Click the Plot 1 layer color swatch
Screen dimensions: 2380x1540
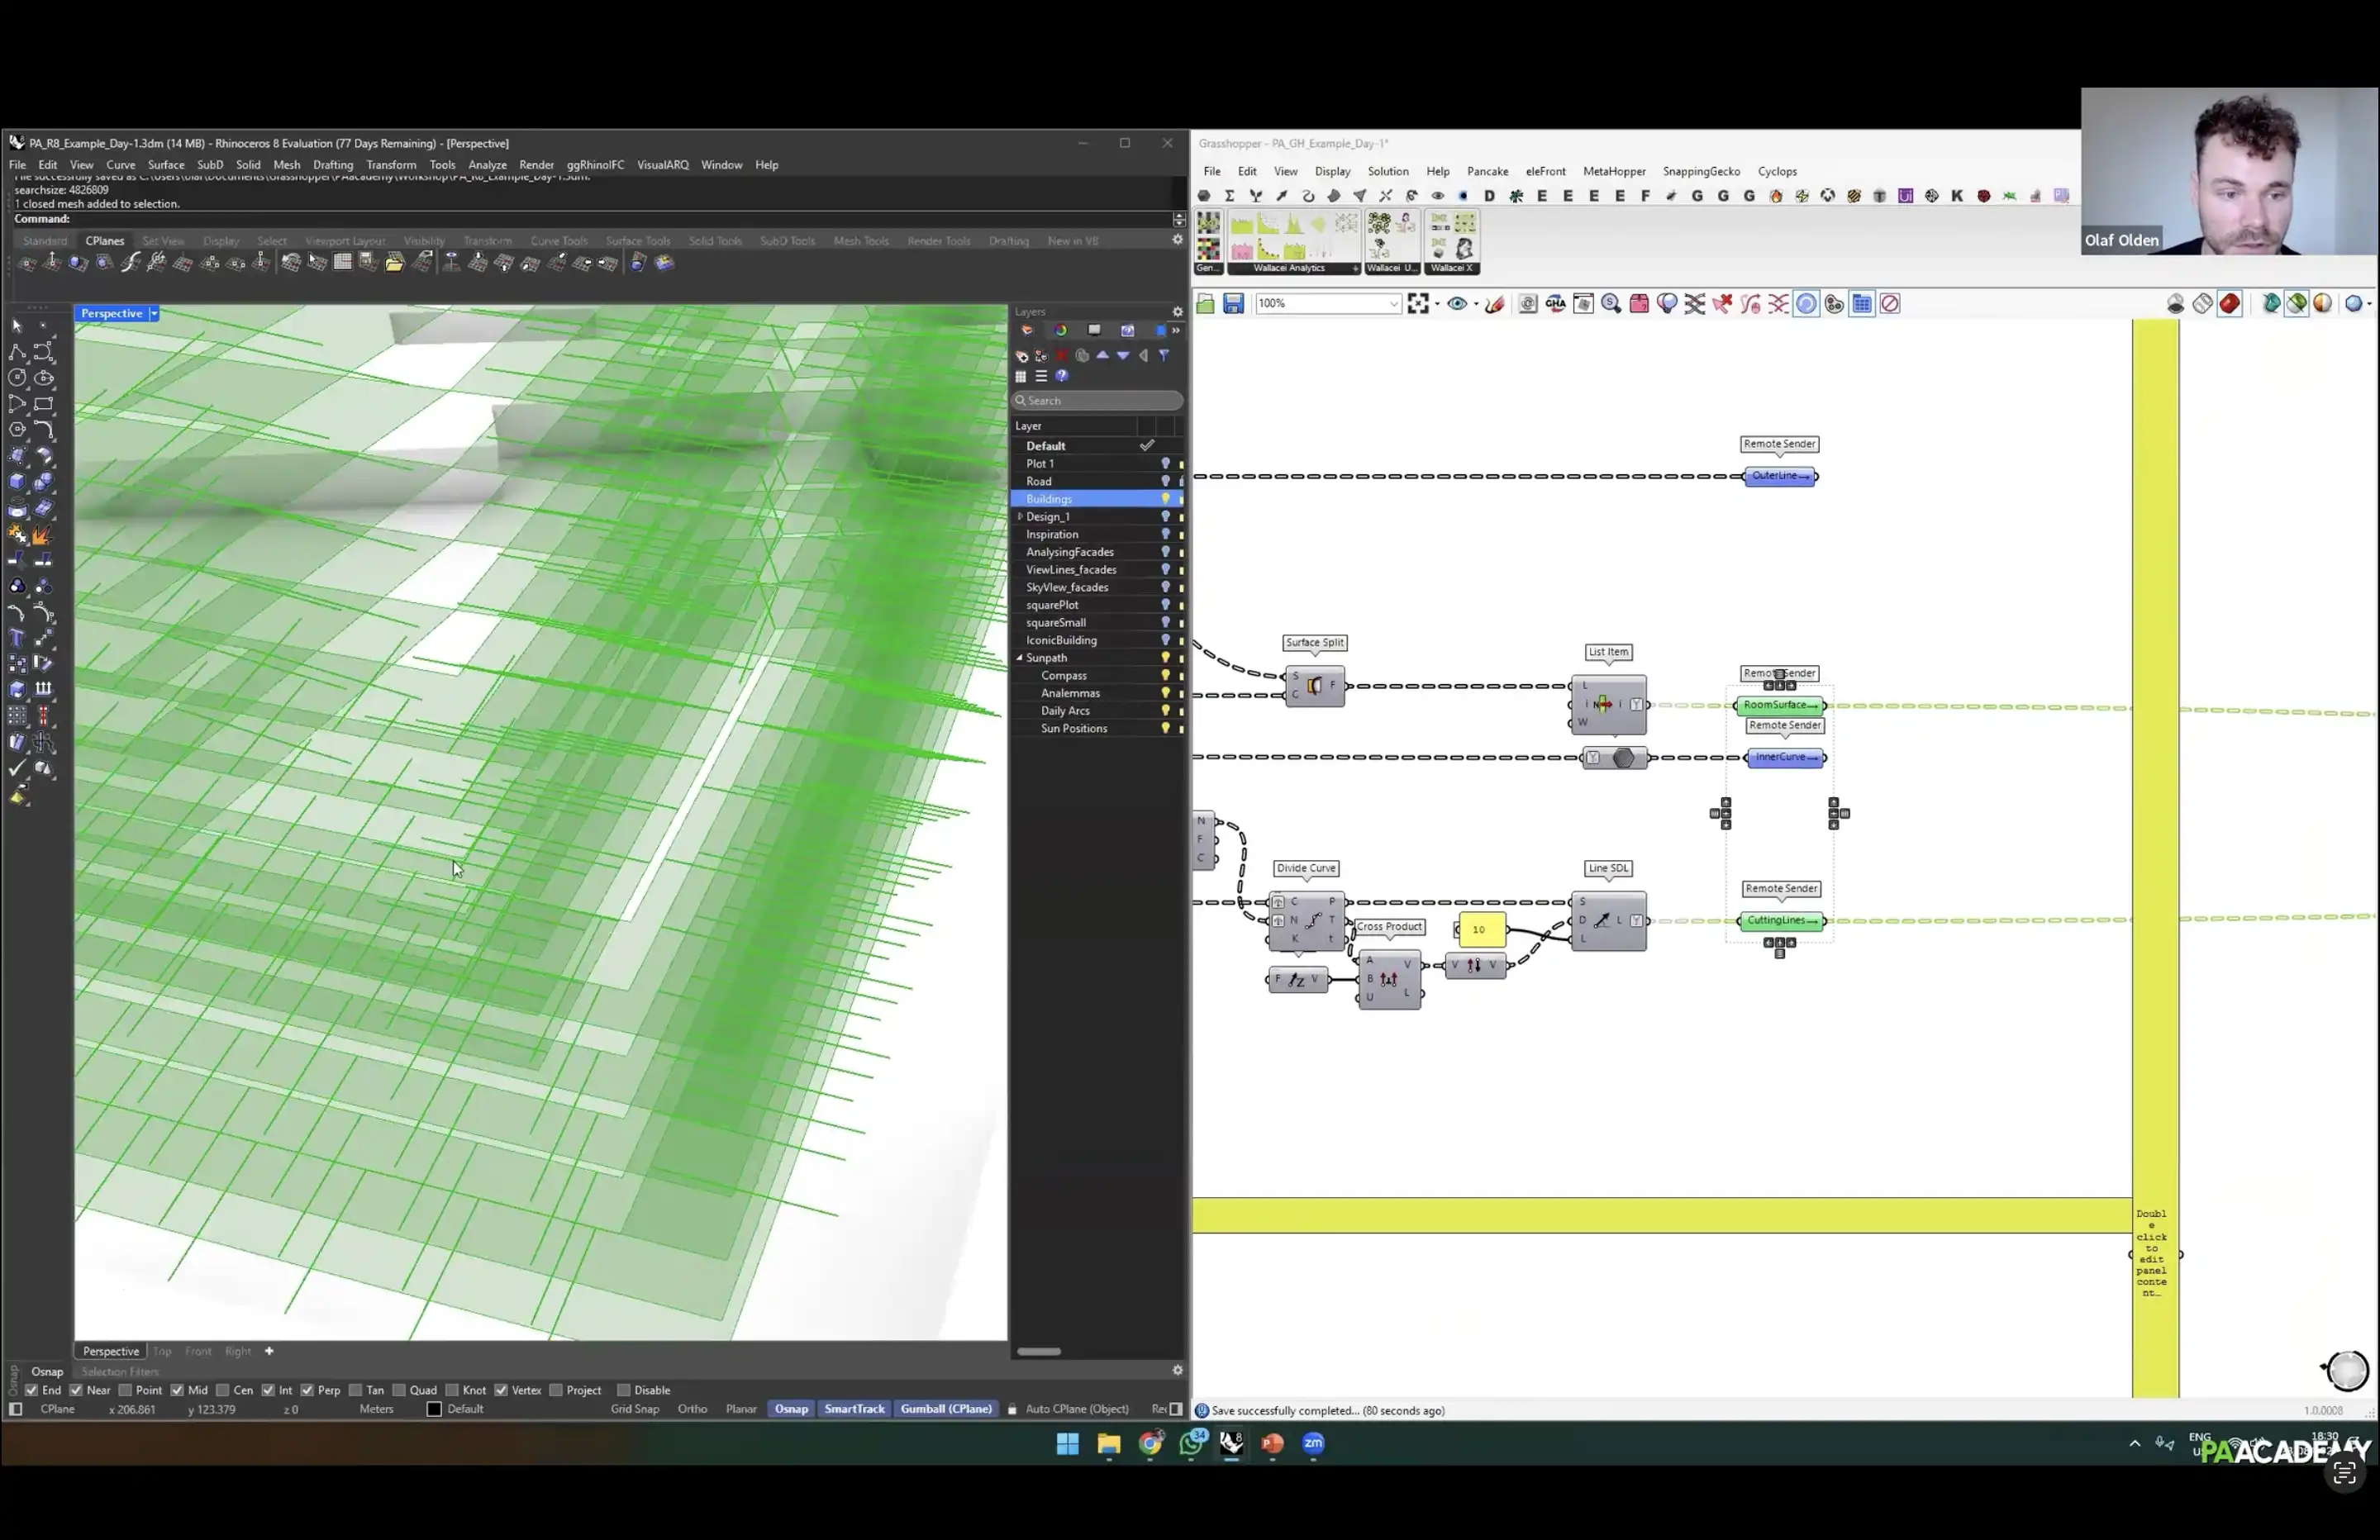[x=1181, y=464]
